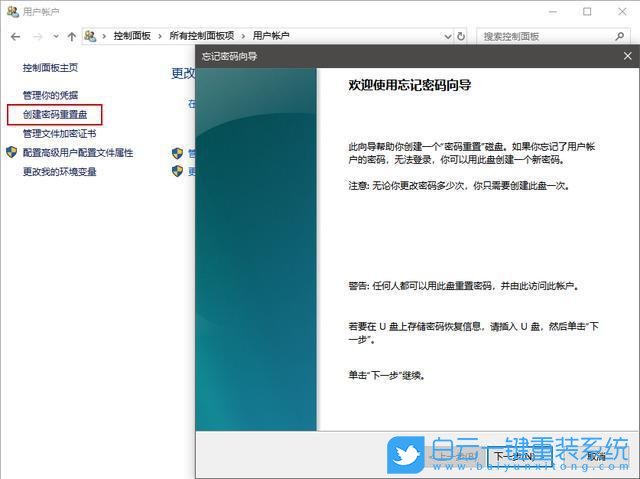Click the heading 欢迎使用忘记密码向导
The width and height of the screenshot is (640, 479).
410,85
